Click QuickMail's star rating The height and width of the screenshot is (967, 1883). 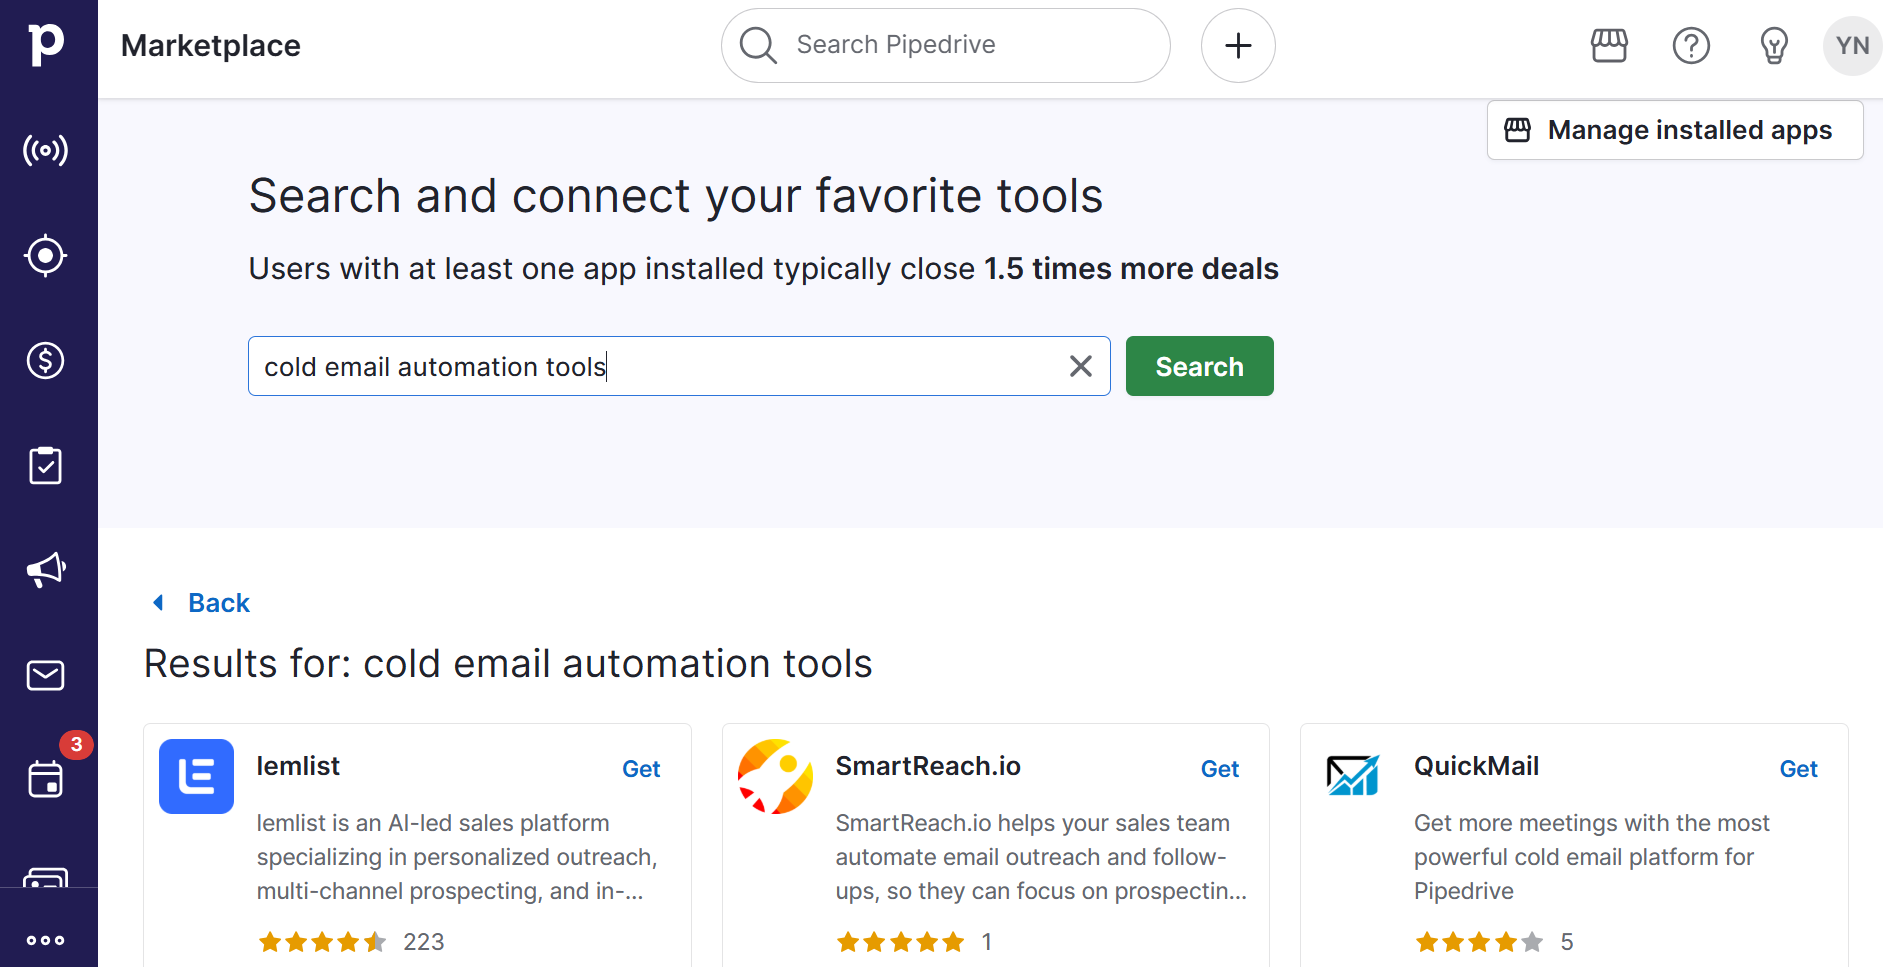[1478, 941]
